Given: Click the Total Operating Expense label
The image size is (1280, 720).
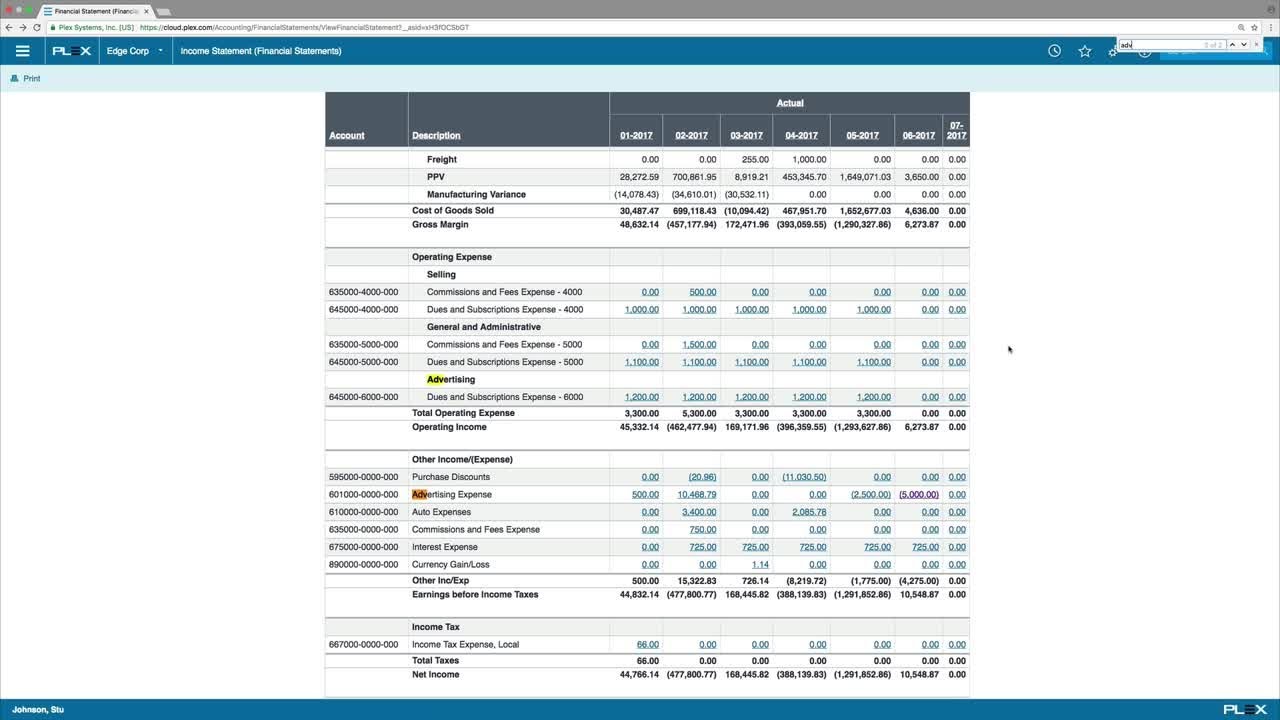Looking at the screenshot, I should pos(463,413).
